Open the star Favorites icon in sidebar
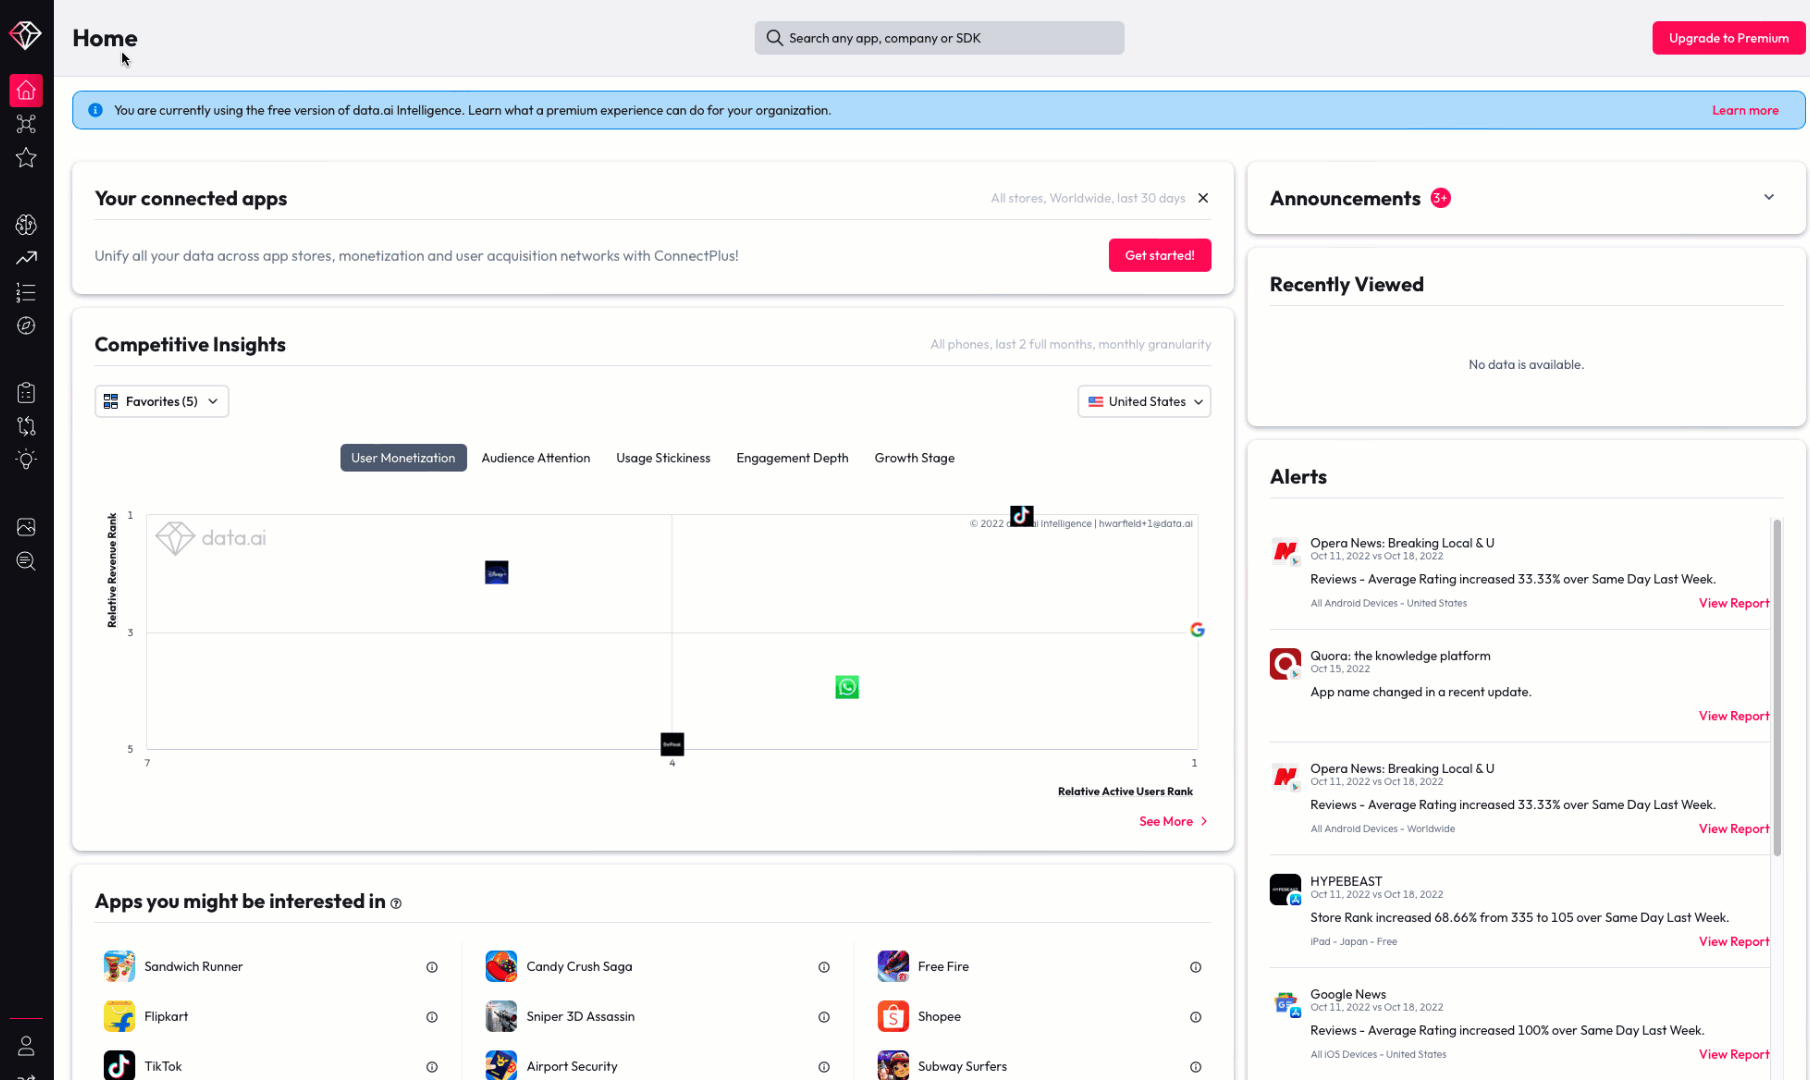1810x1080 pixels. pos(26,158)
